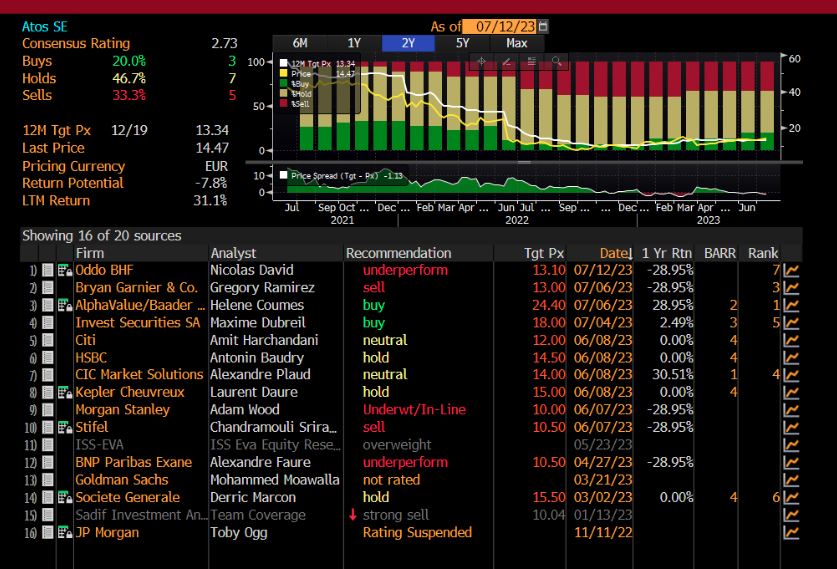837x569 pixels.
Task: Open the rating chart icon for Invest Securities SA
Action: (791, 323)
